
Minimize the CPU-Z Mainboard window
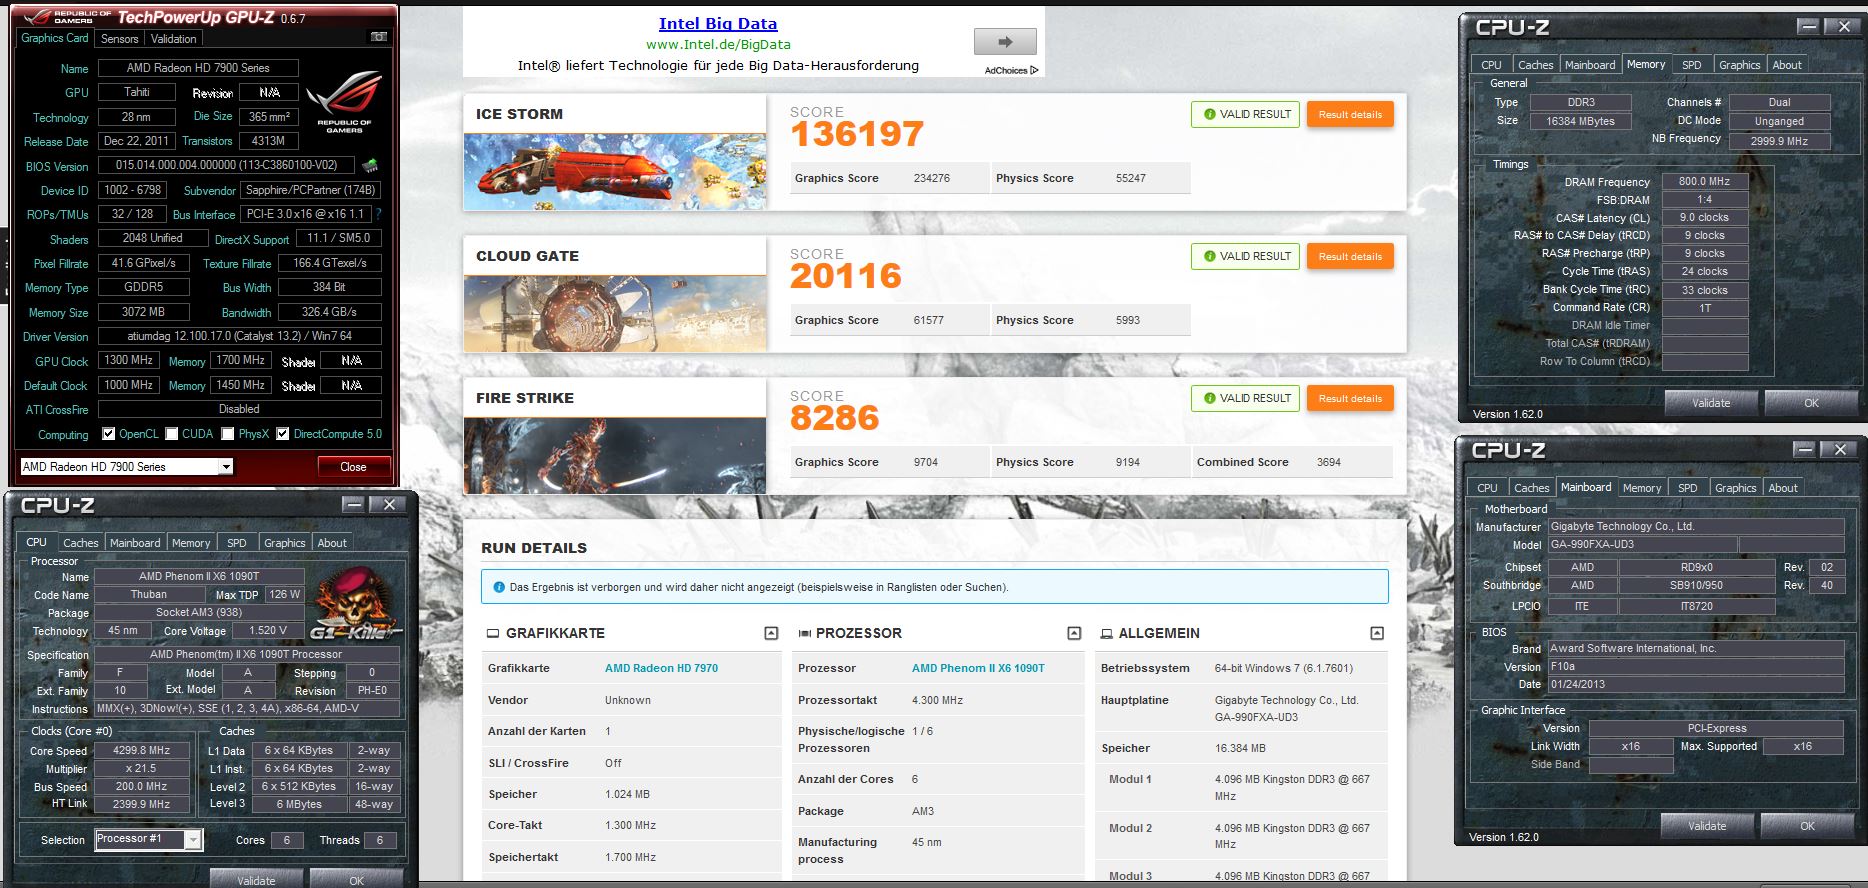point(1803,450)
